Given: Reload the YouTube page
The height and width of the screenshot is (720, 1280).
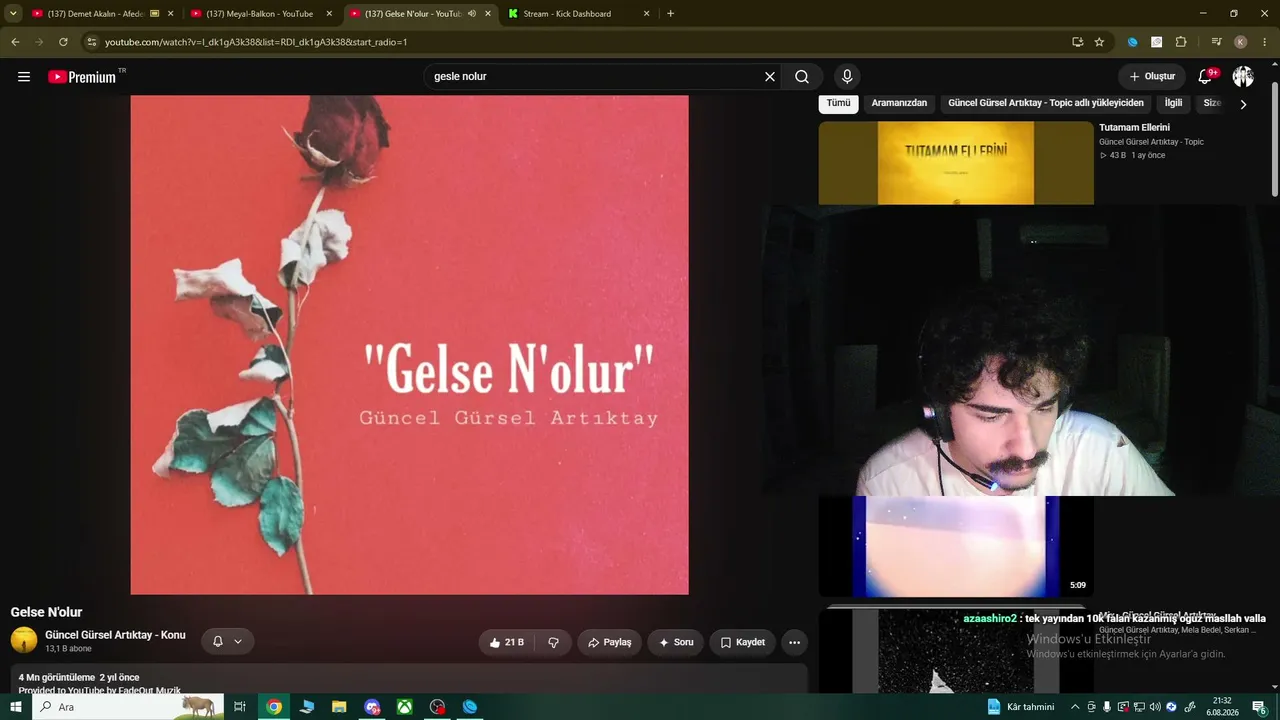Looking at the screenshot, I should click(x=63, y=42).
